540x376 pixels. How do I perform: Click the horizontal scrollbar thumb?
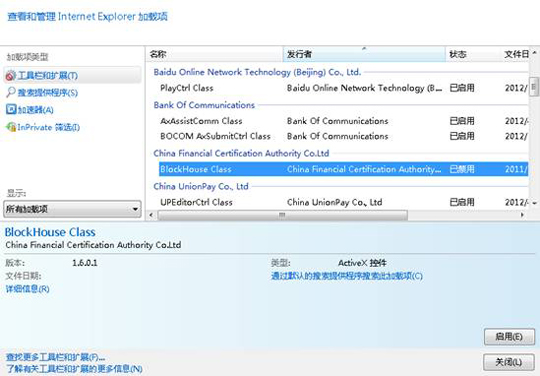coord(282,215)
